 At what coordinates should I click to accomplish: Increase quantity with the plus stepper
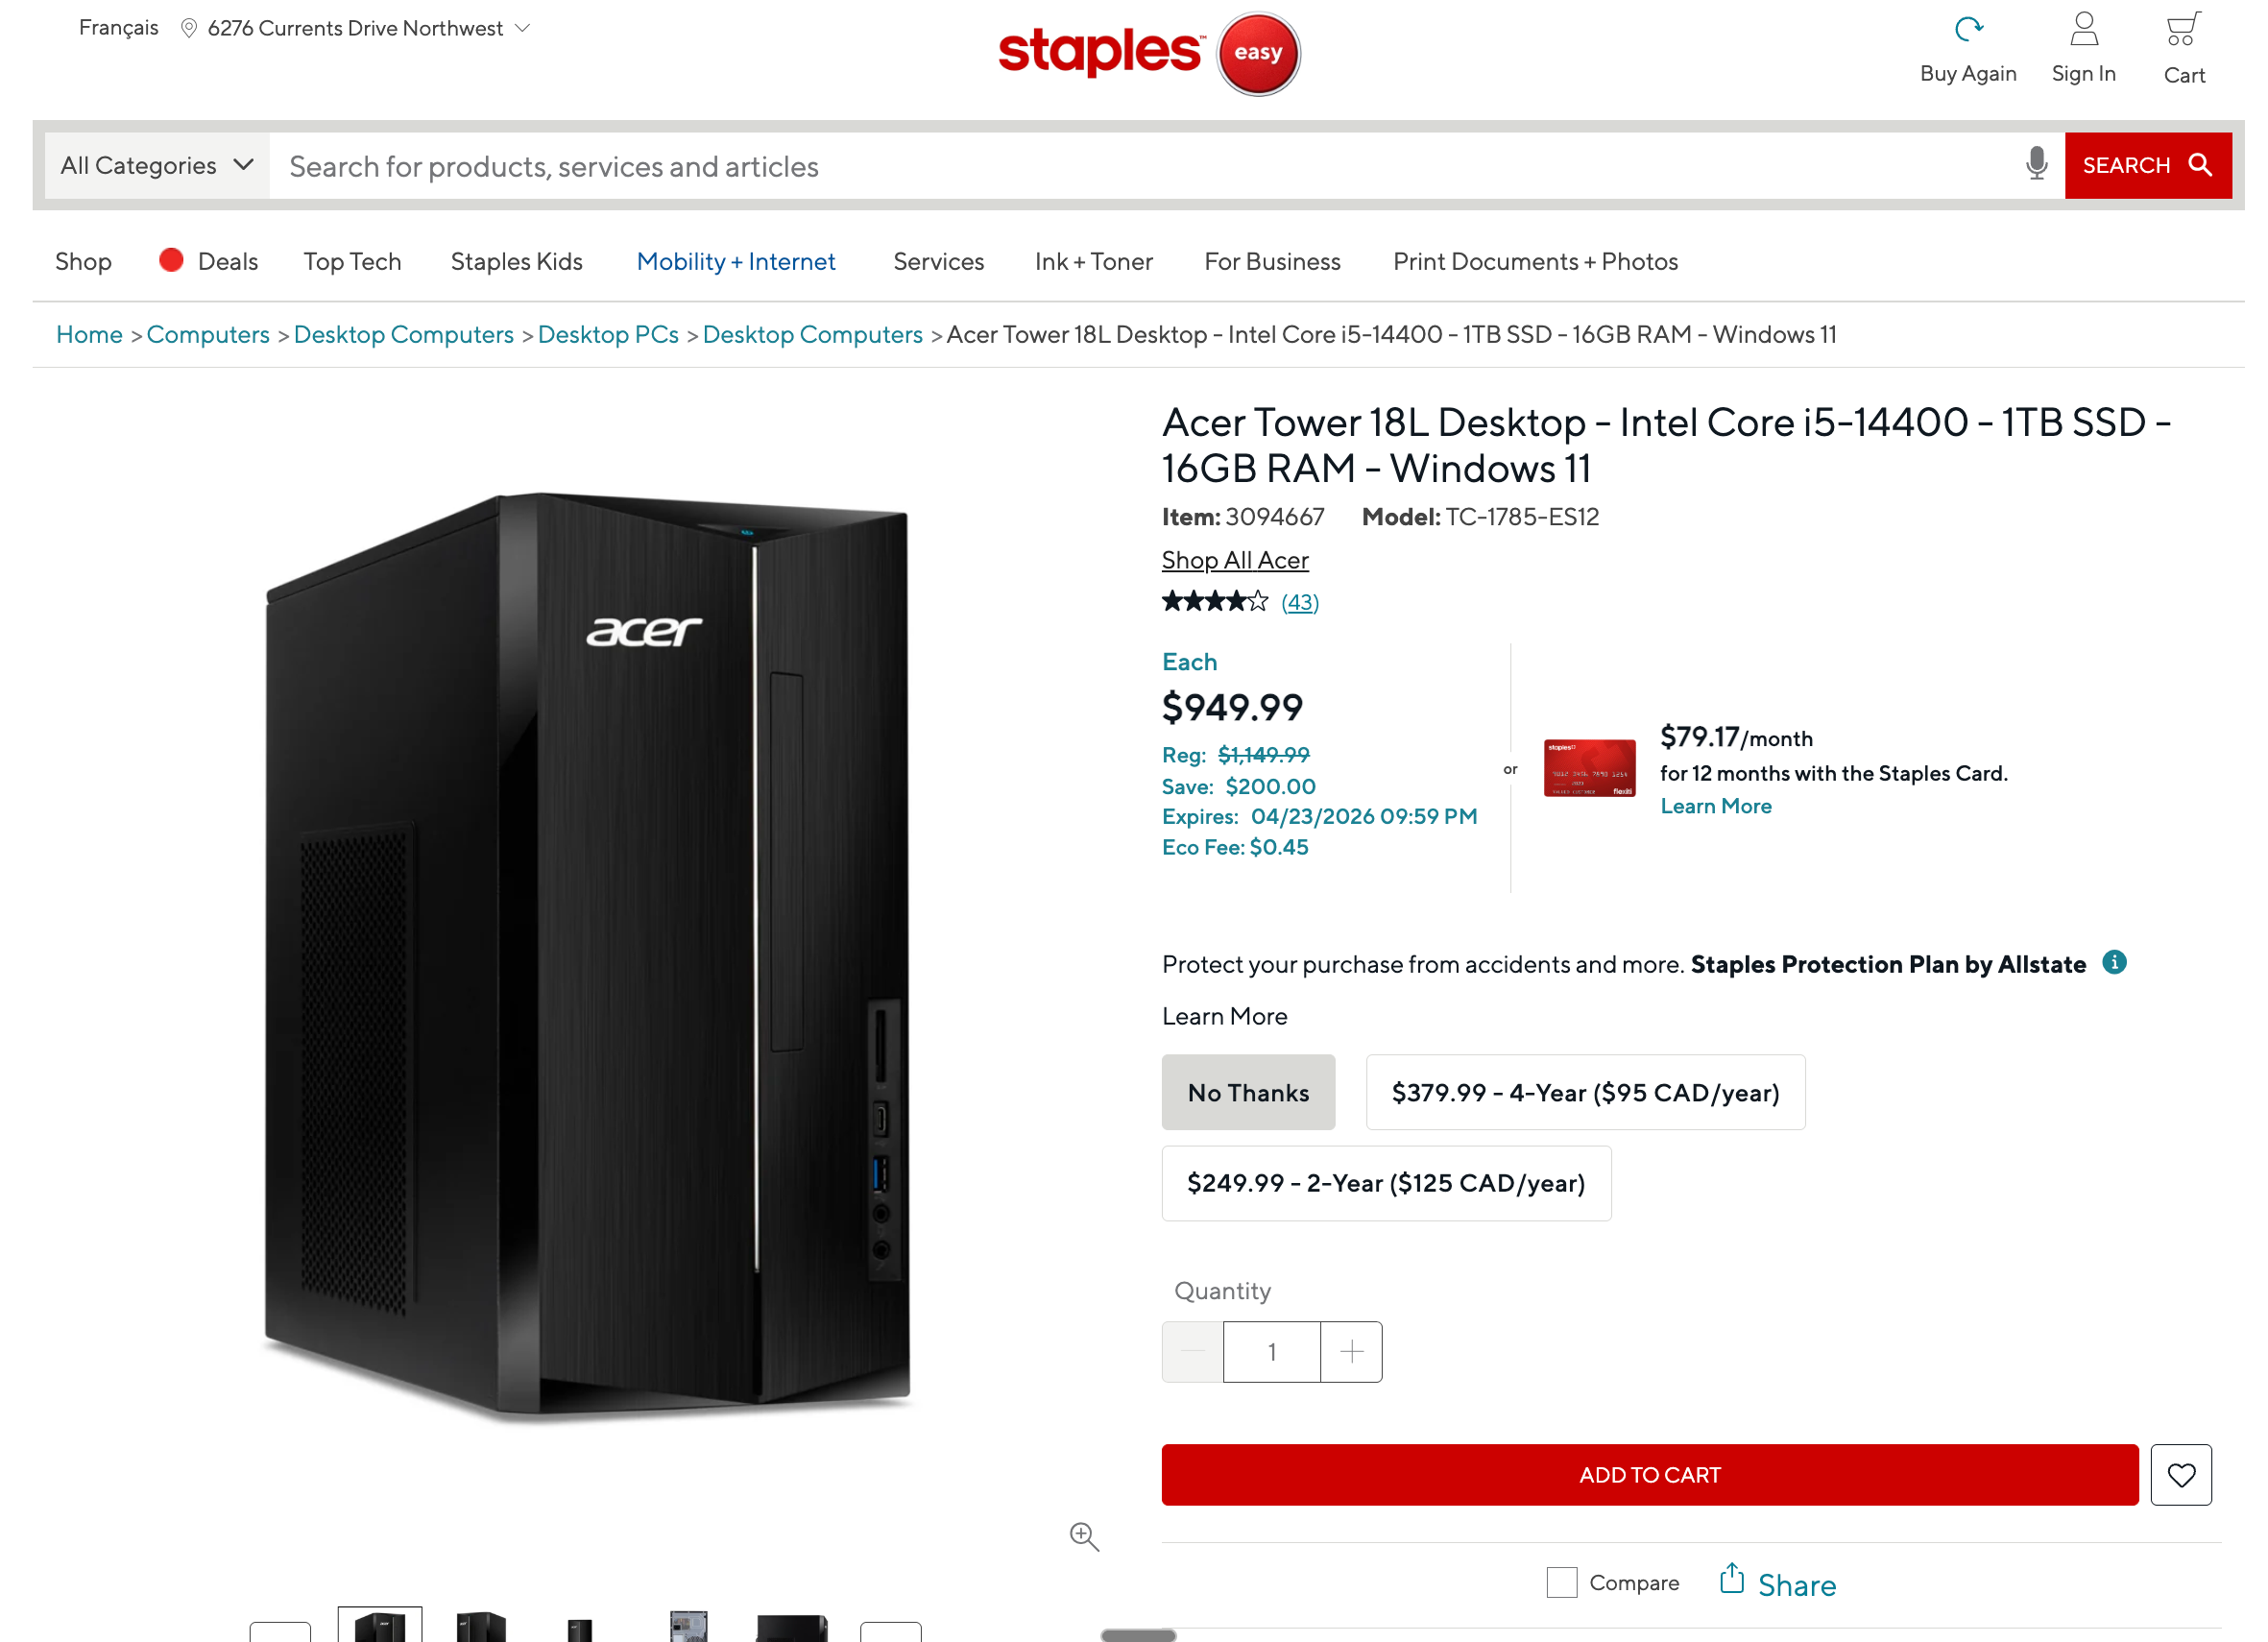pos(1351,1351)
